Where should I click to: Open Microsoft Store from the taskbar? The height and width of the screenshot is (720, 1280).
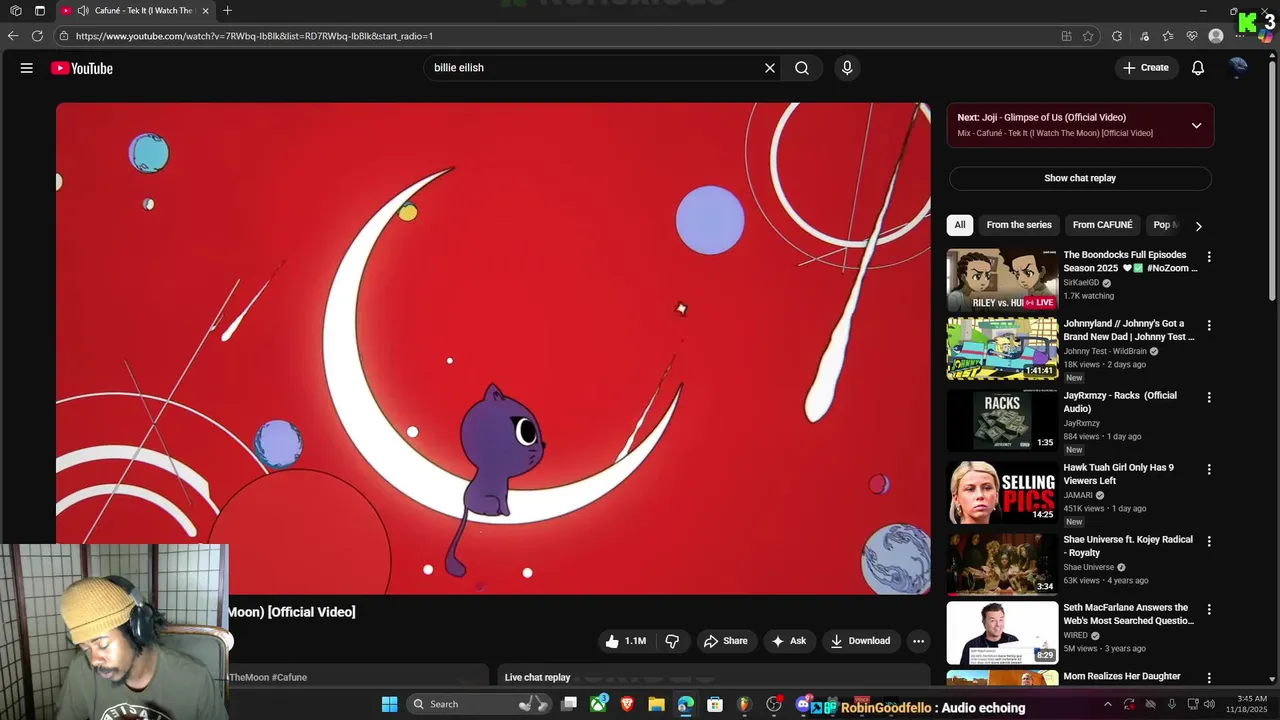click(715, 704)
